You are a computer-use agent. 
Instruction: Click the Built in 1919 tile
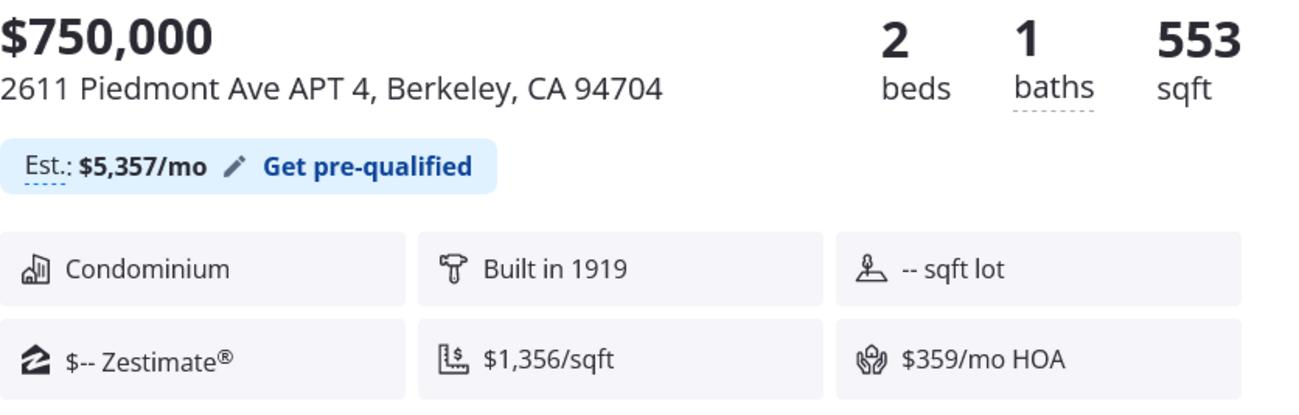[620, 269]
